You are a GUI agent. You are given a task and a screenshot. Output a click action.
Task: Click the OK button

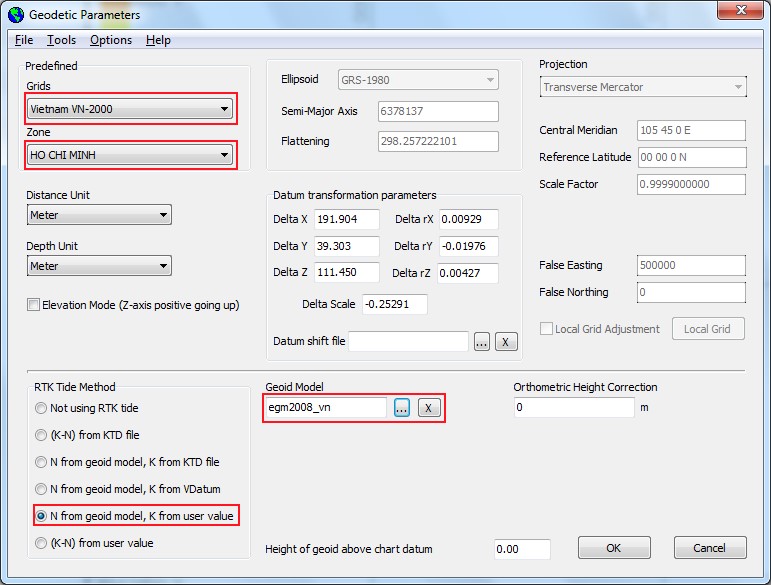[x=614, y=548]
